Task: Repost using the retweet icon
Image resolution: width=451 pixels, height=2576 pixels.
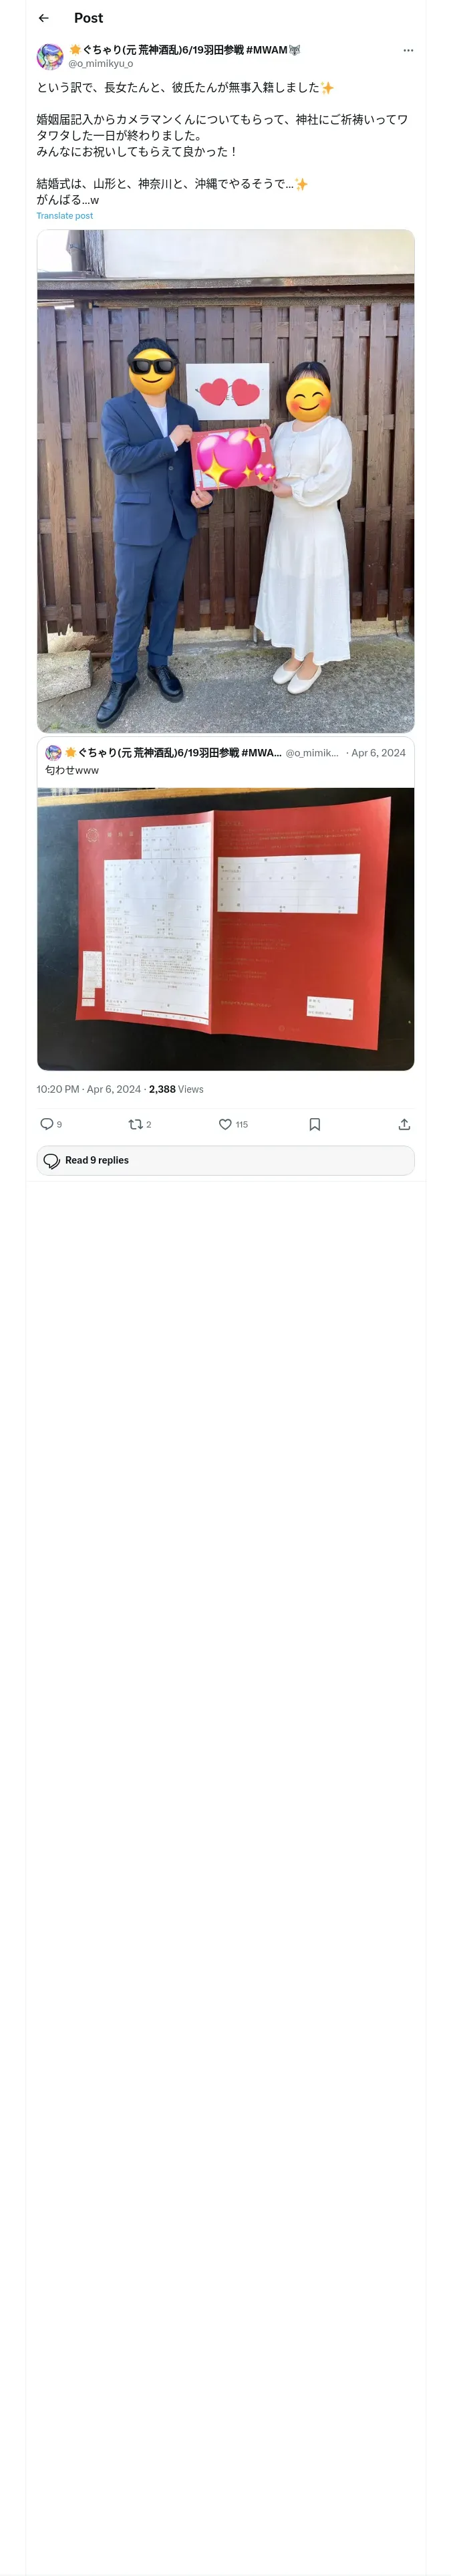Action: click(135, 1124)
